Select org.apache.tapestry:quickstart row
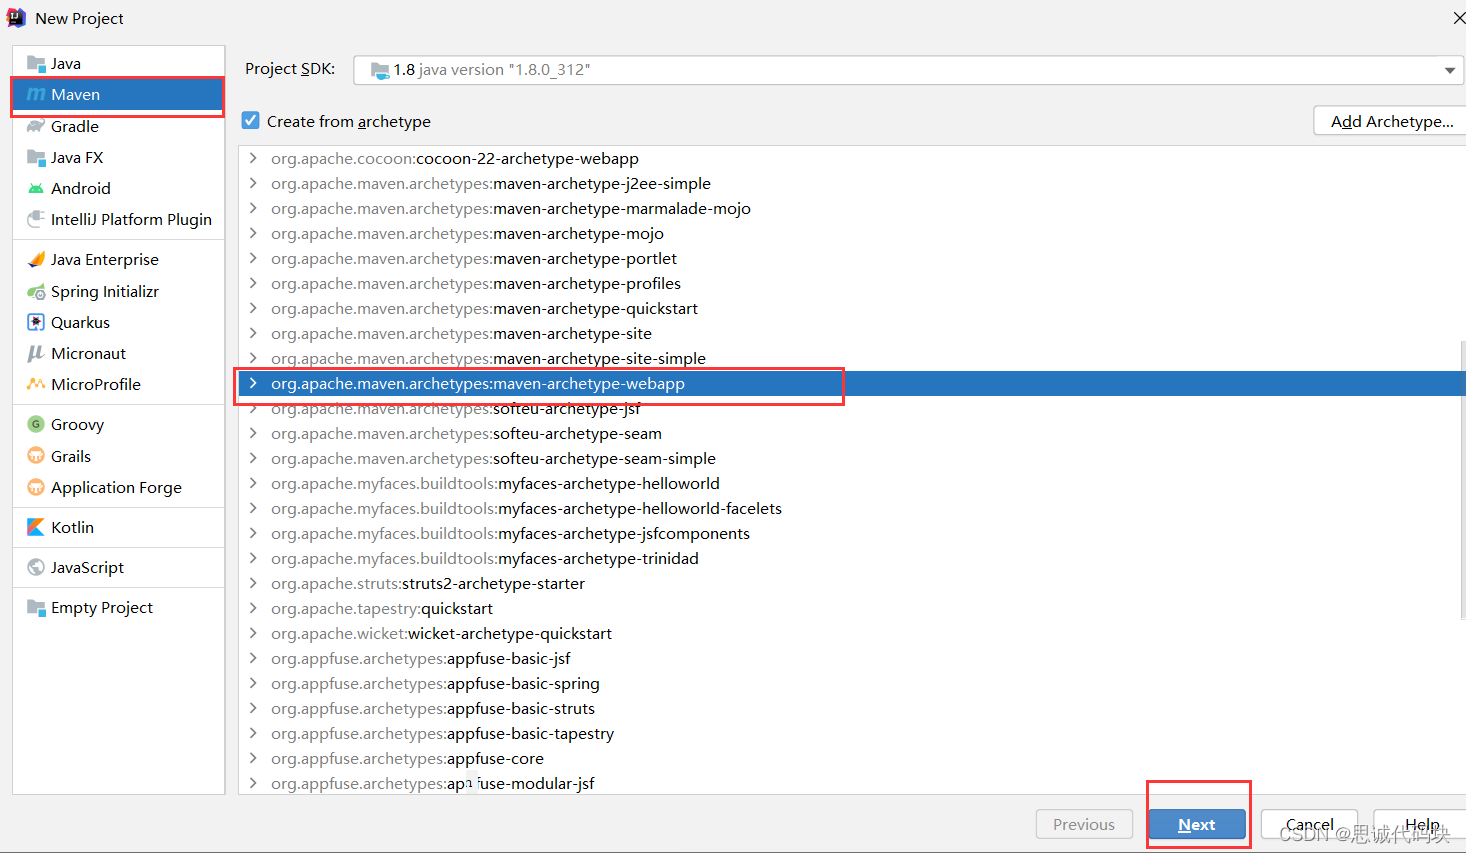The width and height of the screenshot is (1466, 853). point(852,608)
